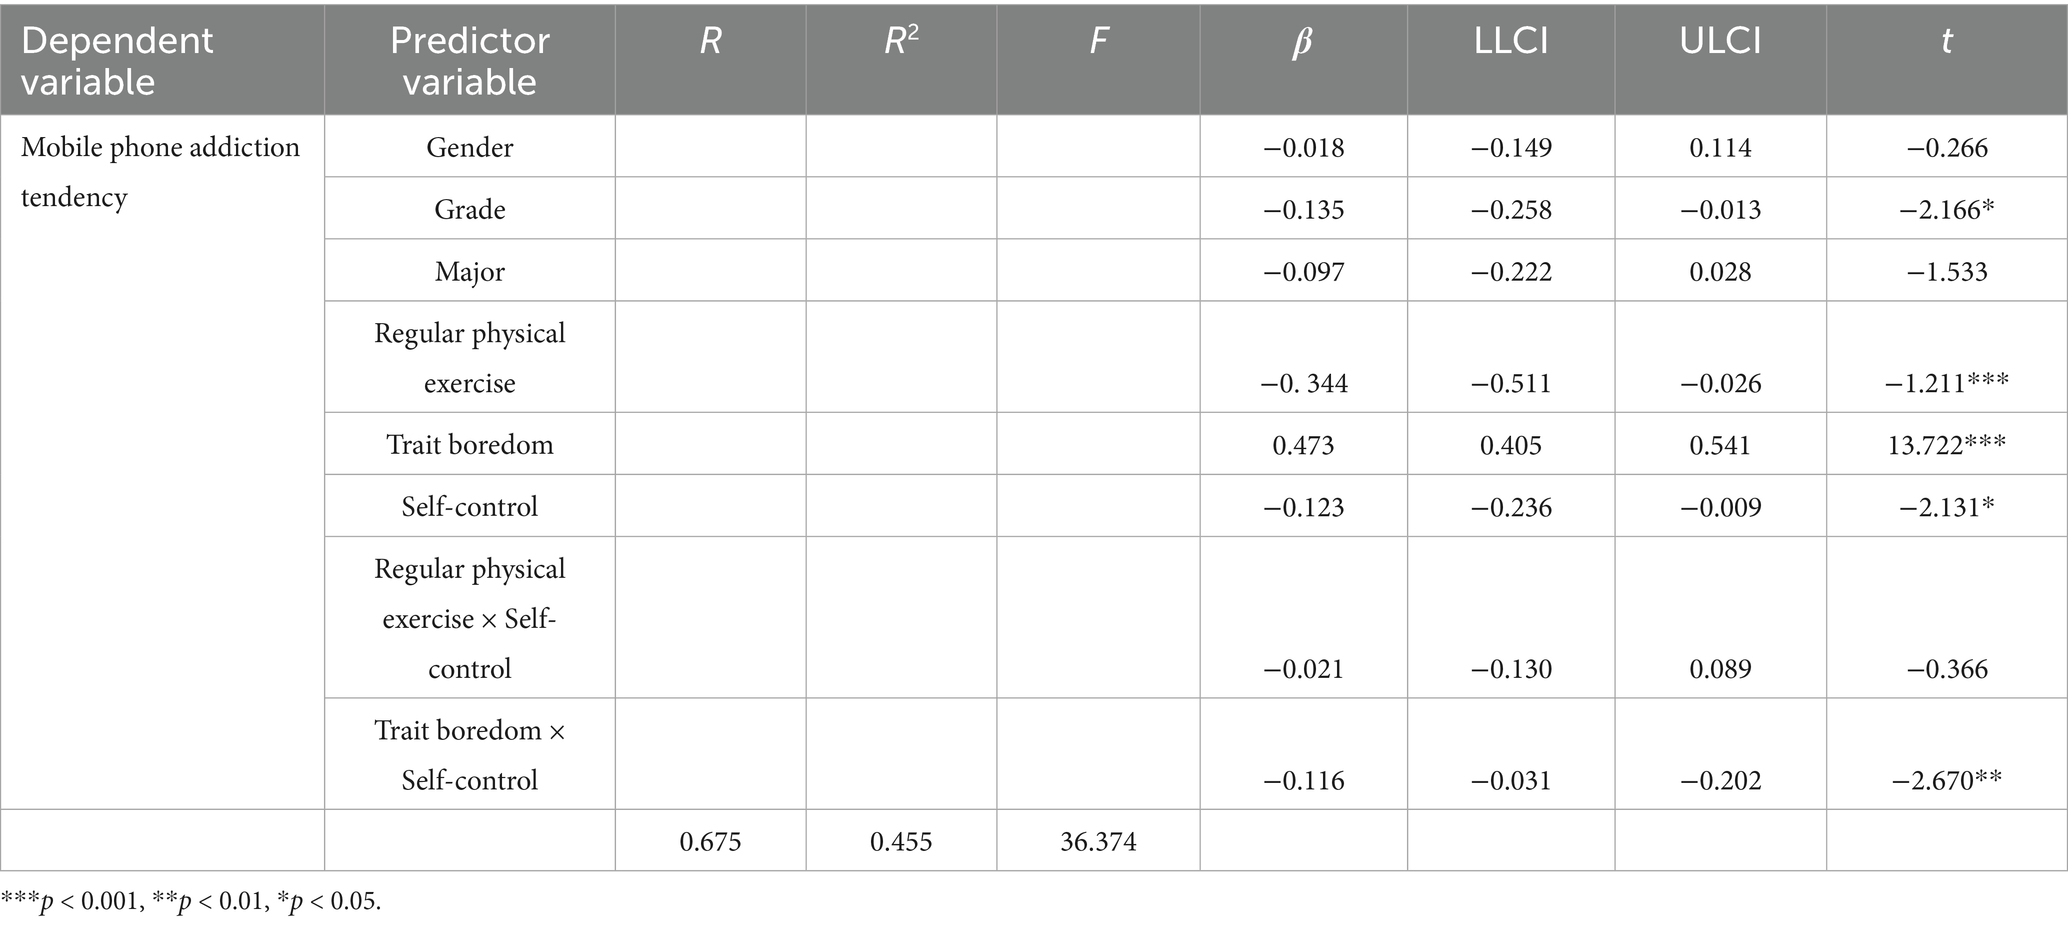The height and width of the screenshot is (925, 2068).
Task: Select the "Trait boredom × Self-control" cell
Action: pyautogui.click(x=469, y=755)
